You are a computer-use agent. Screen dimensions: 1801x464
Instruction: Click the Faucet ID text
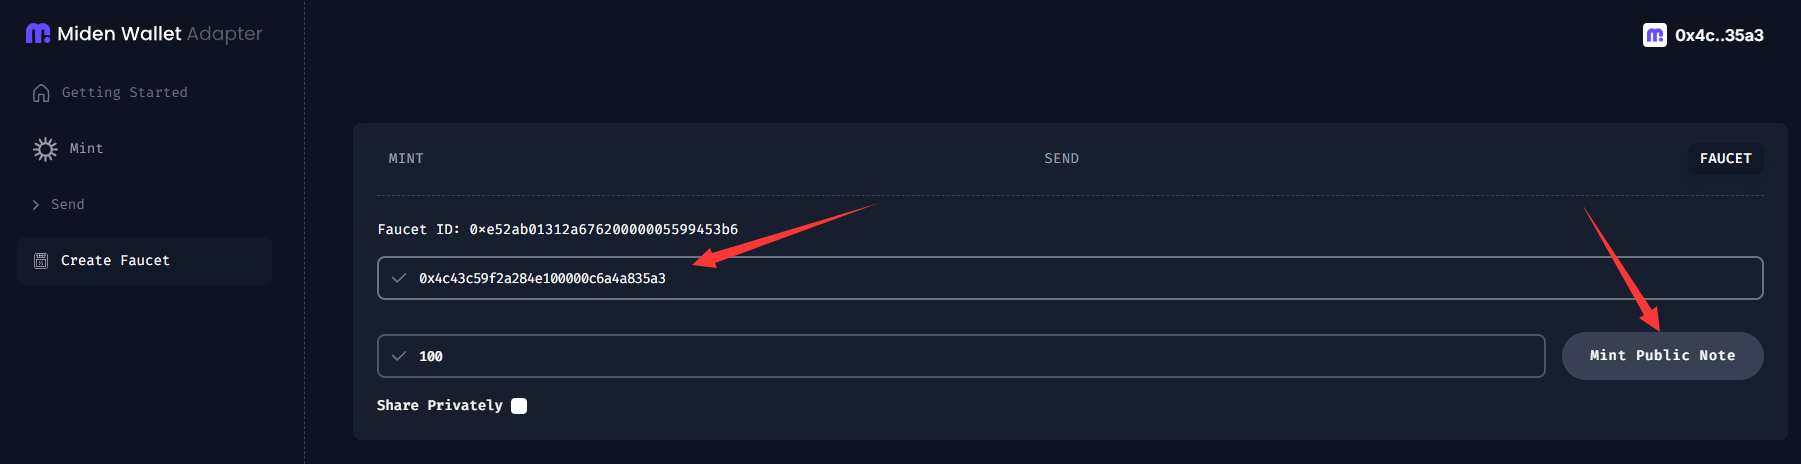(x=557, y=230)
